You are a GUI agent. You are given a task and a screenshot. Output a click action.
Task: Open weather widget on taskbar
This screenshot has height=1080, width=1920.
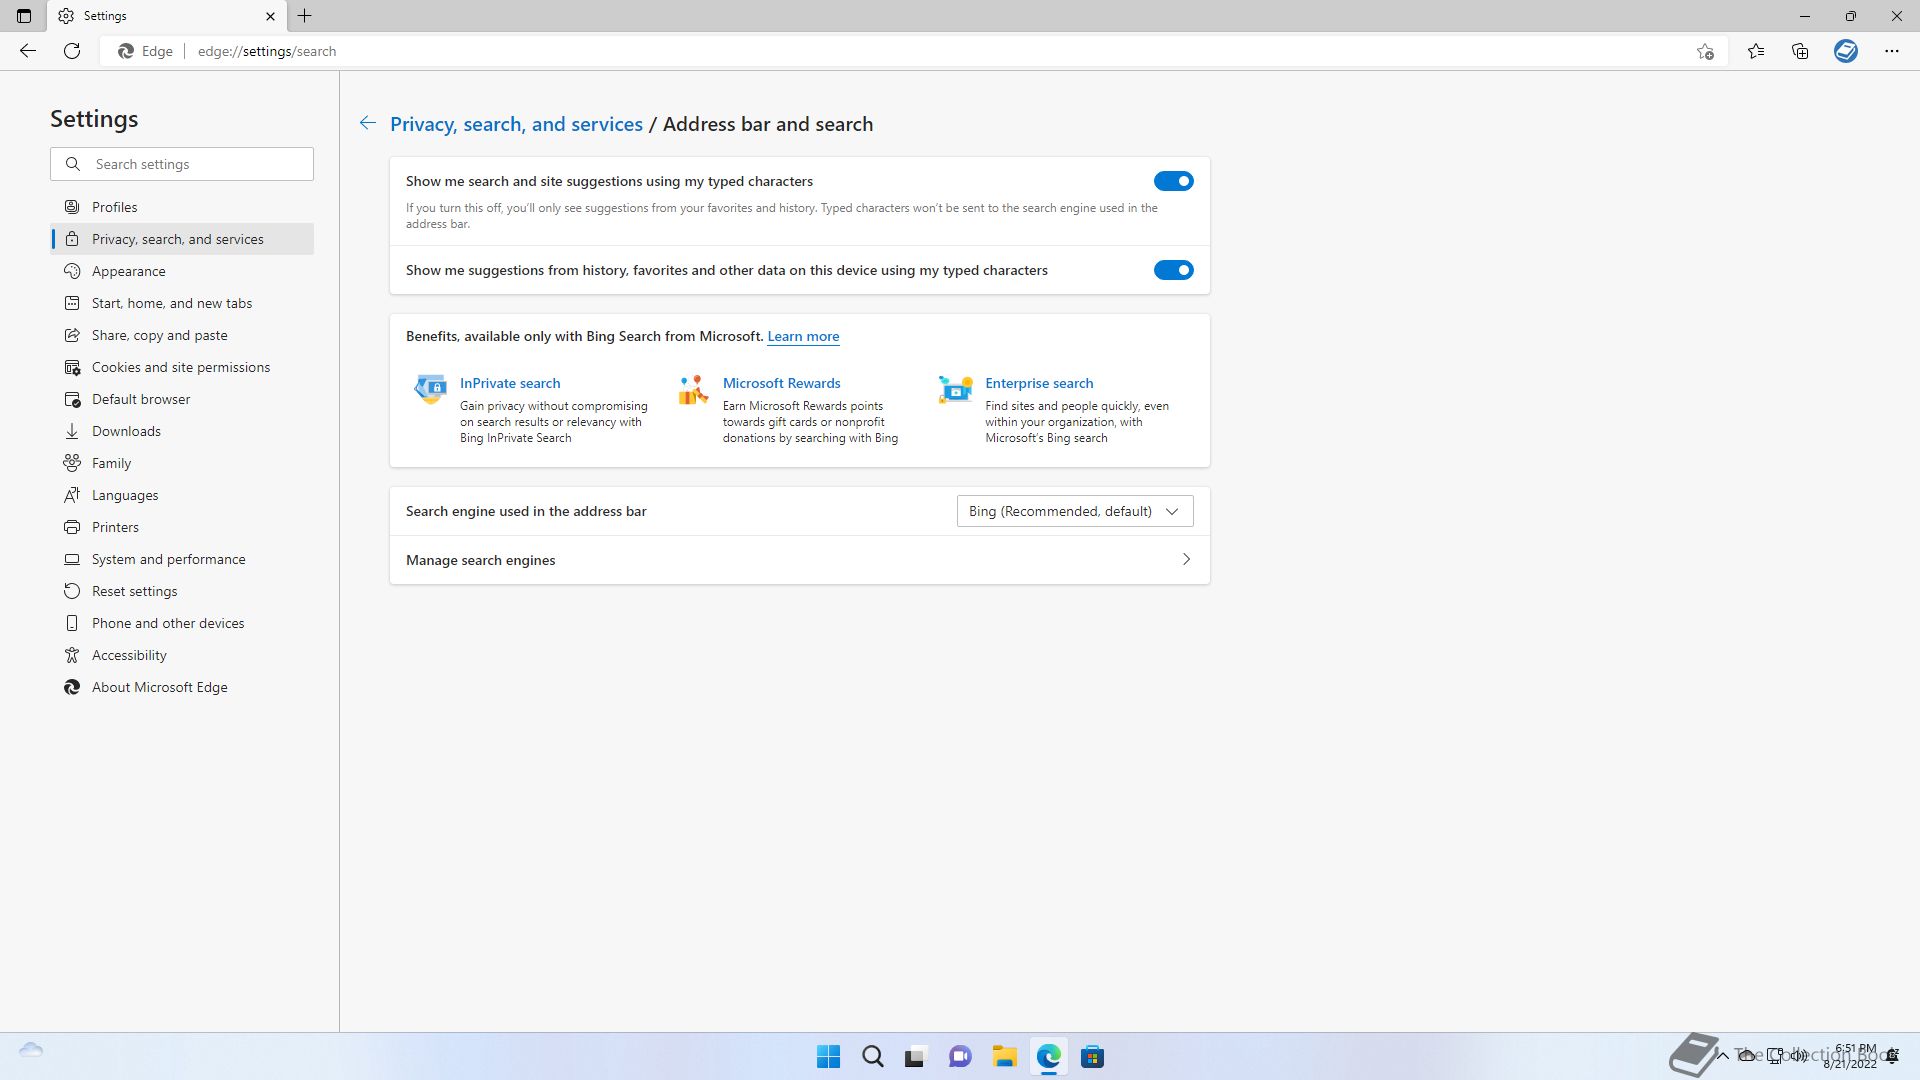(x=31, y=1050)
